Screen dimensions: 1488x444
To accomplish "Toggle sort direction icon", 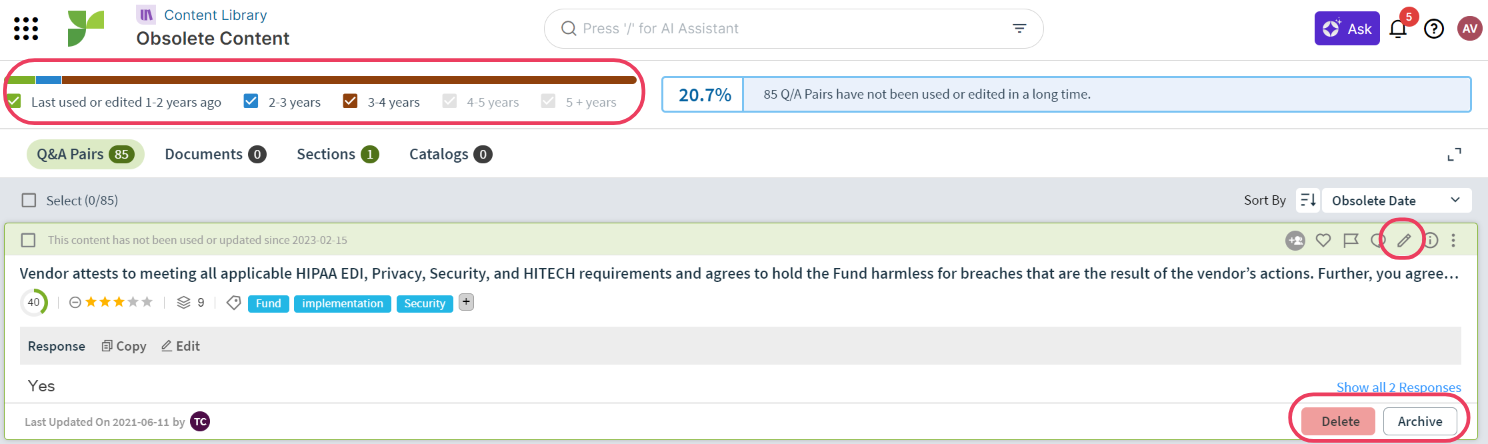I will [1307, 200].
